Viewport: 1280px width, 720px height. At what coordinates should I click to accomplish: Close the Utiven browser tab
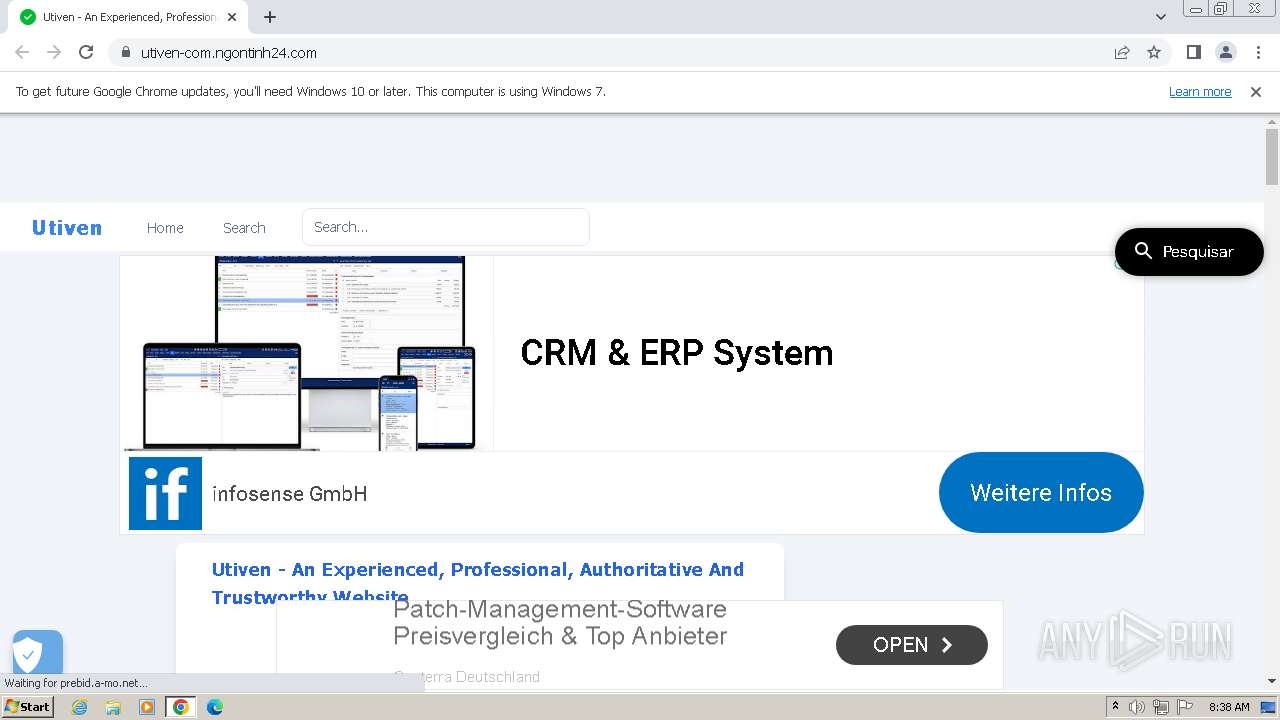click(232, 17)
